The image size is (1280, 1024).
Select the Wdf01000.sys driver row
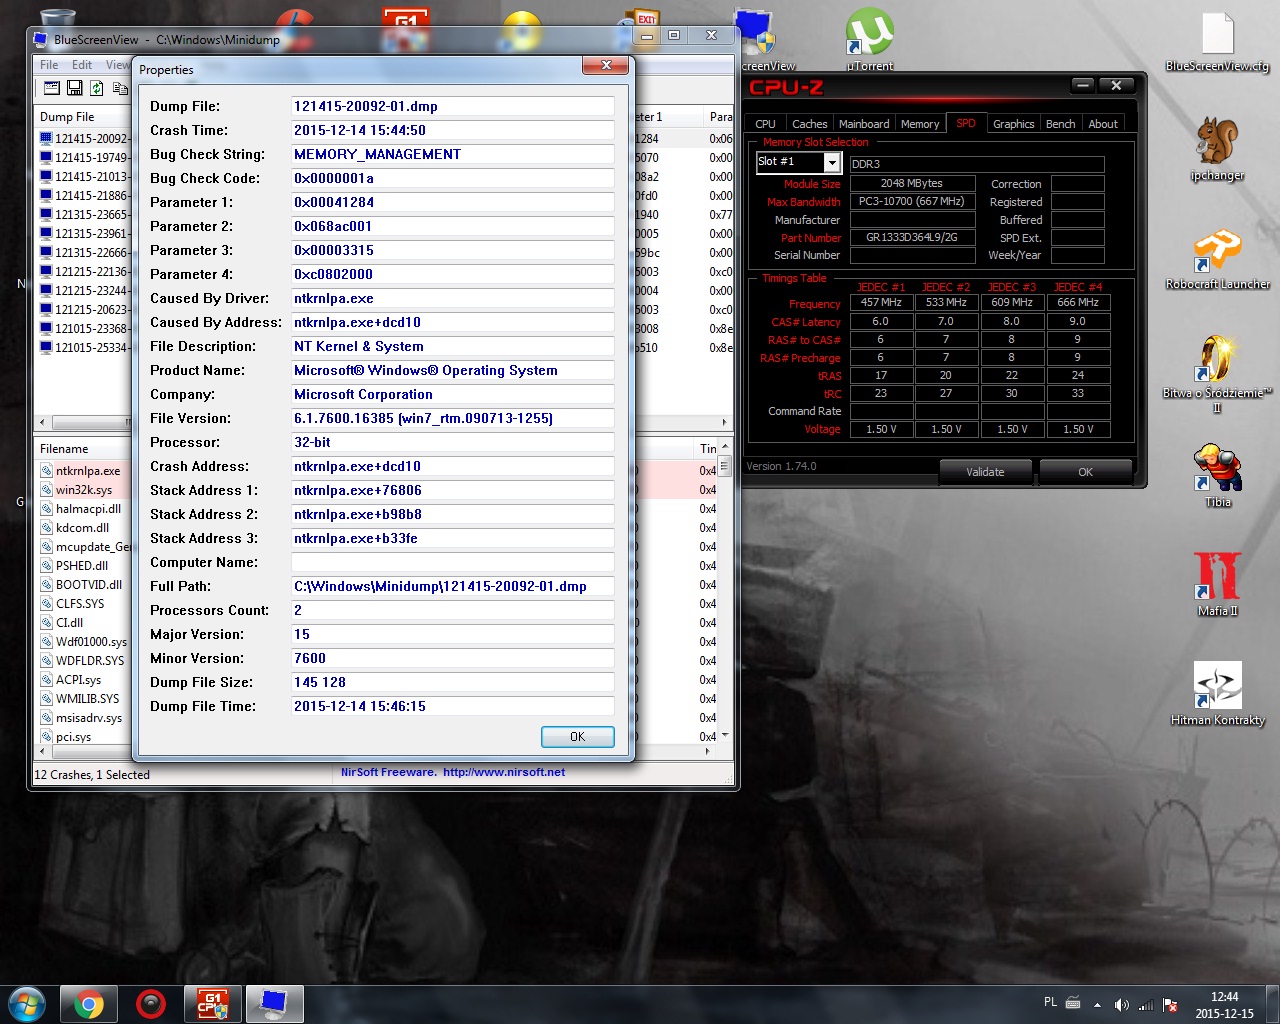point(85,642)
